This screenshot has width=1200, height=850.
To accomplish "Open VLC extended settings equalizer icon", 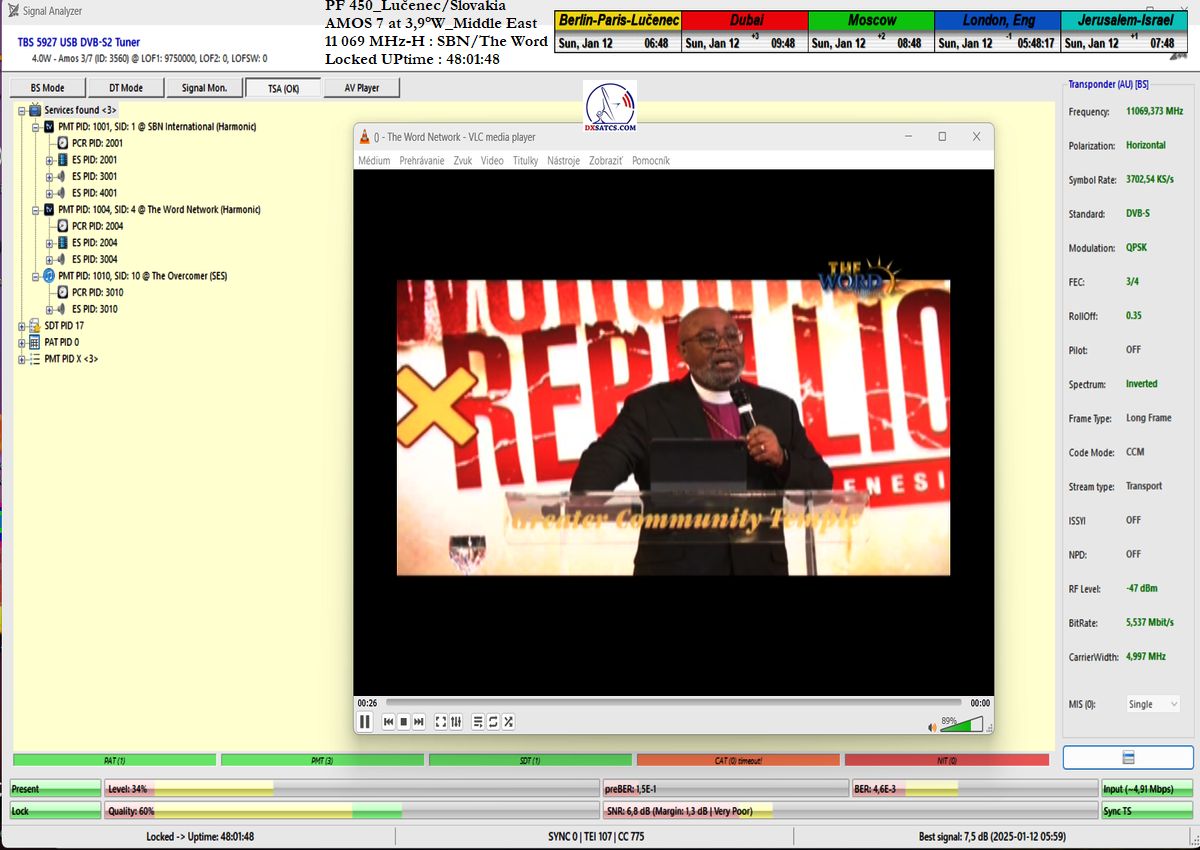I will click(456, 722).
